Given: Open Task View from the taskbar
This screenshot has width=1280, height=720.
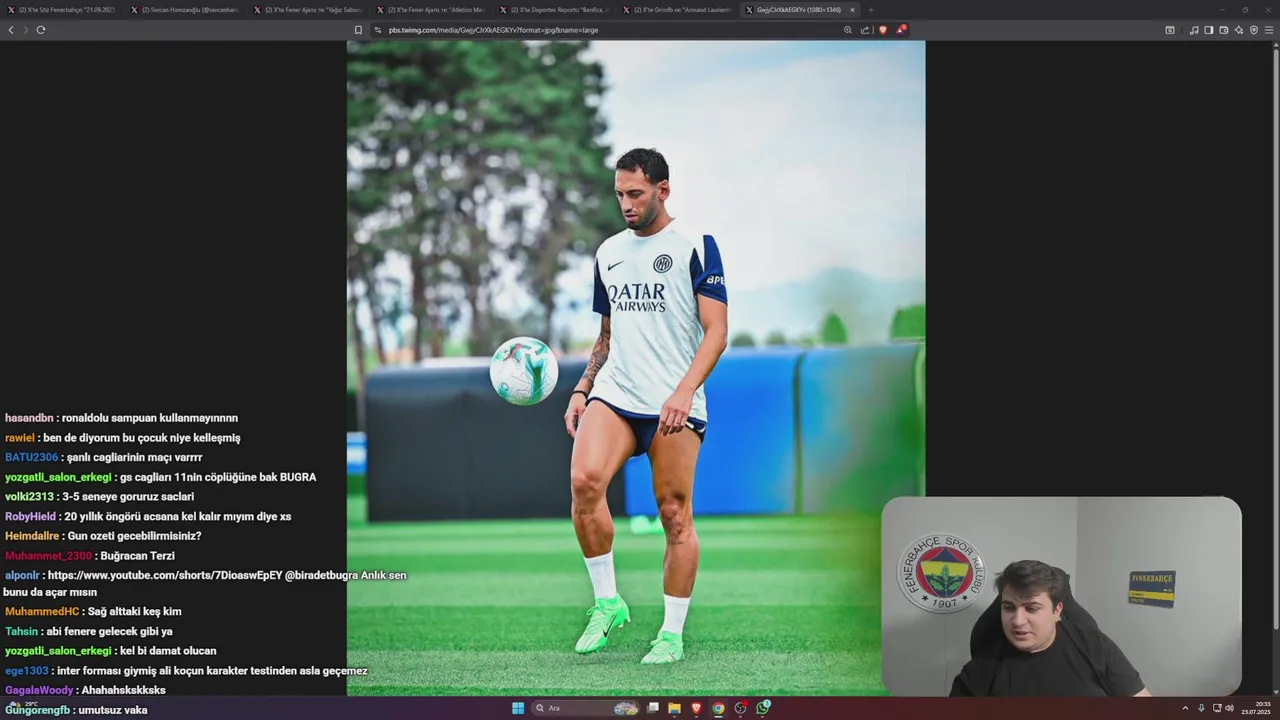Looking at the screenshot, I should [x=653, y=708].
